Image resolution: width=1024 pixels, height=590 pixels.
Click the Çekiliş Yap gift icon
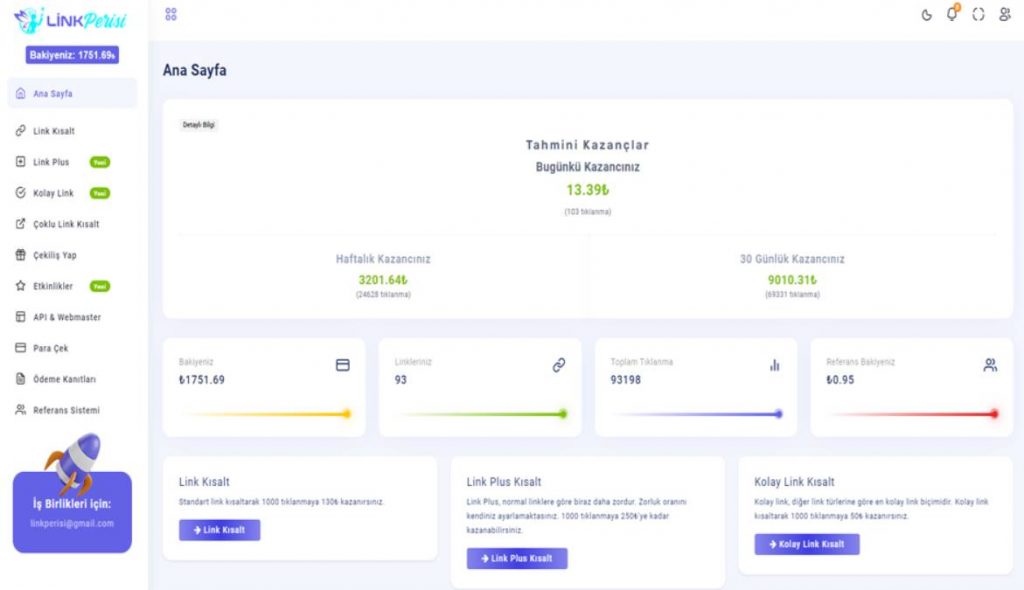(x=20, y=255)
